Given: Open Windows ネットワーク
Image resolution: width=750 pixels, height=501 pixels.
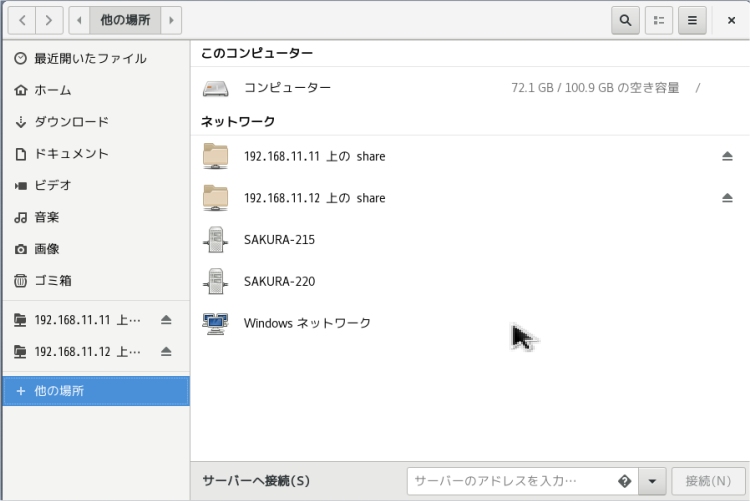Looking at the screenshot, I should pos(306,323).
